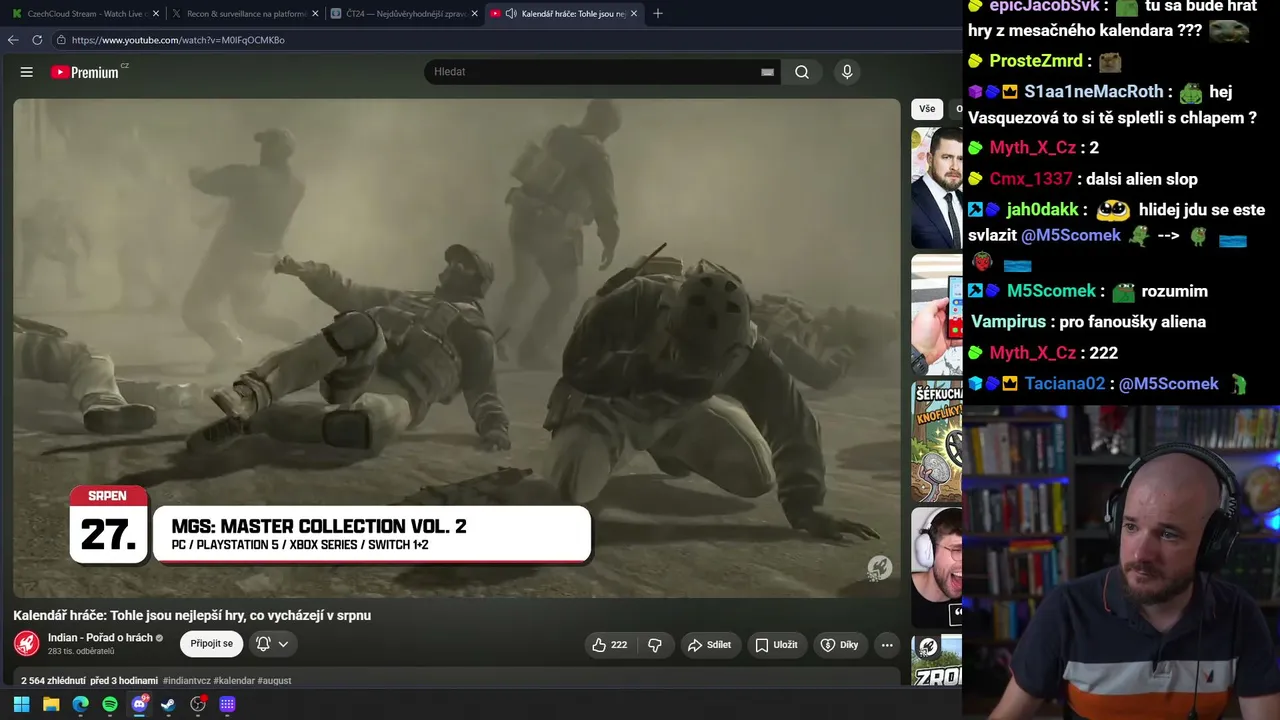
Task: View site info icon beside the URL
Action: pos(61,40)
